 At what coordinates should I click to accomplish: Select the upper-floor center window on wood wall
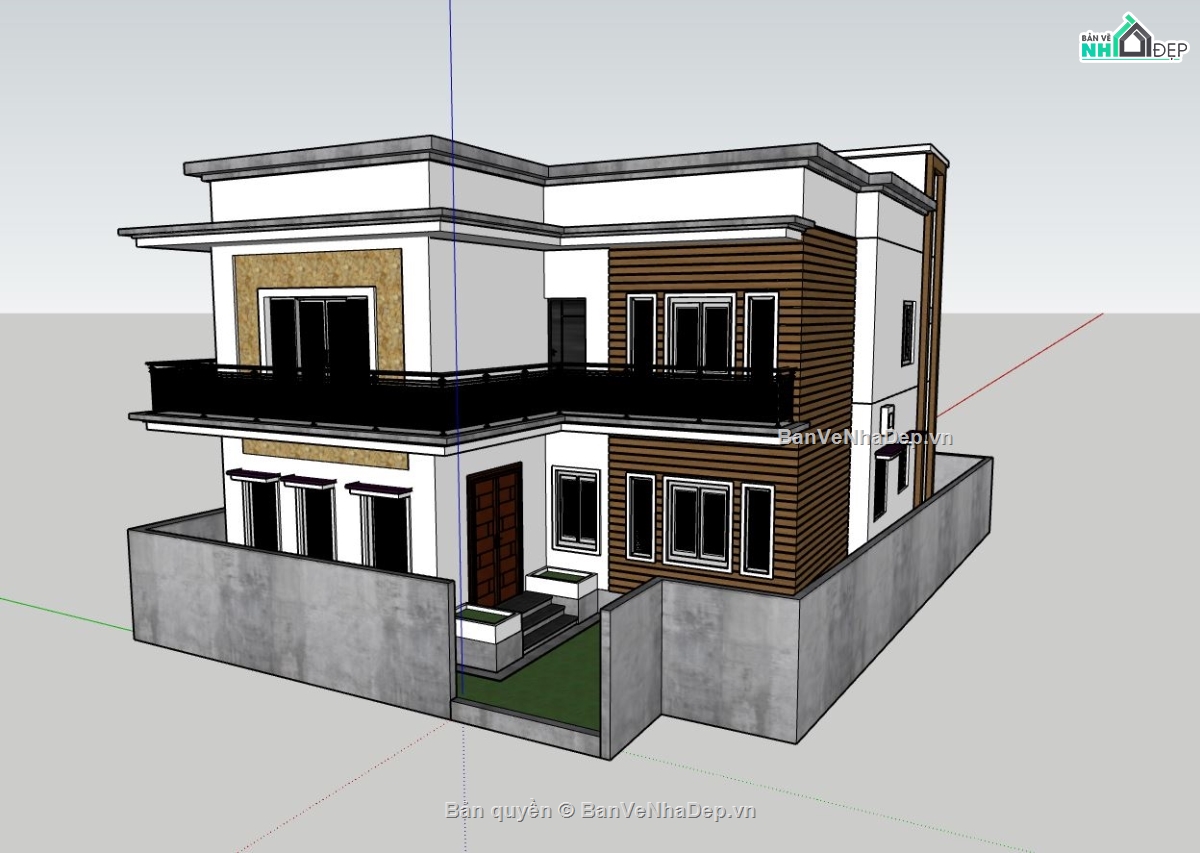tap(702, 335)
